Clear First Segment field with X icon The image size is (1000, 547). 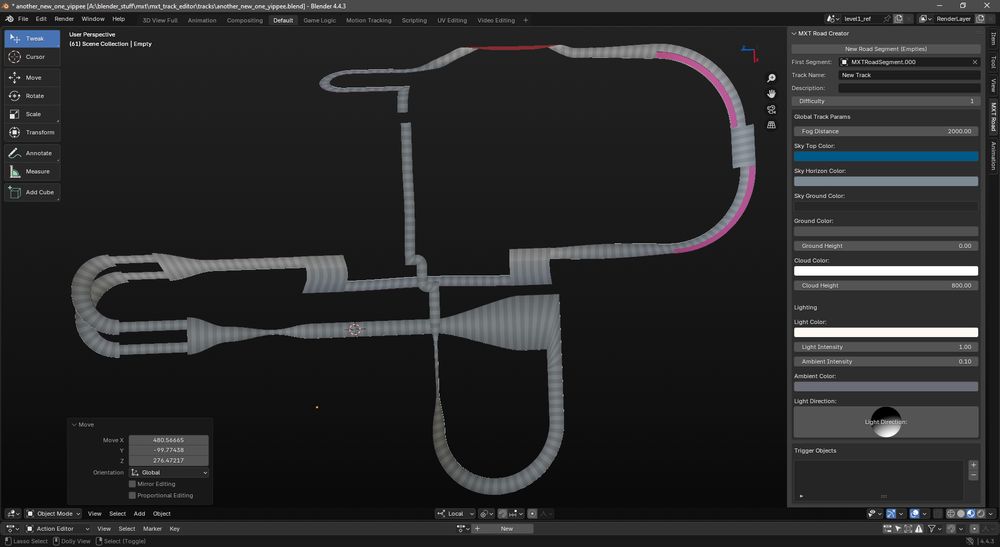[x=974, y=62]
